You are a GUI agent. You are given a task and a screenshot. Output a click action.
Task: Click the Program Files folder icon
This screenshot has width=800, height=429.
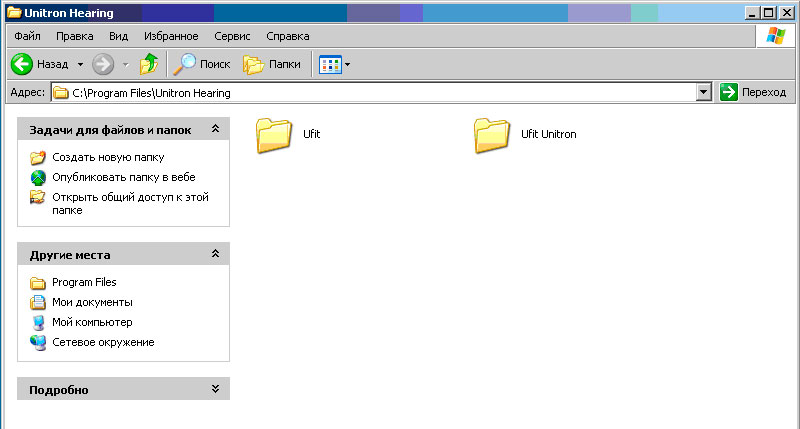pos(38,283)
